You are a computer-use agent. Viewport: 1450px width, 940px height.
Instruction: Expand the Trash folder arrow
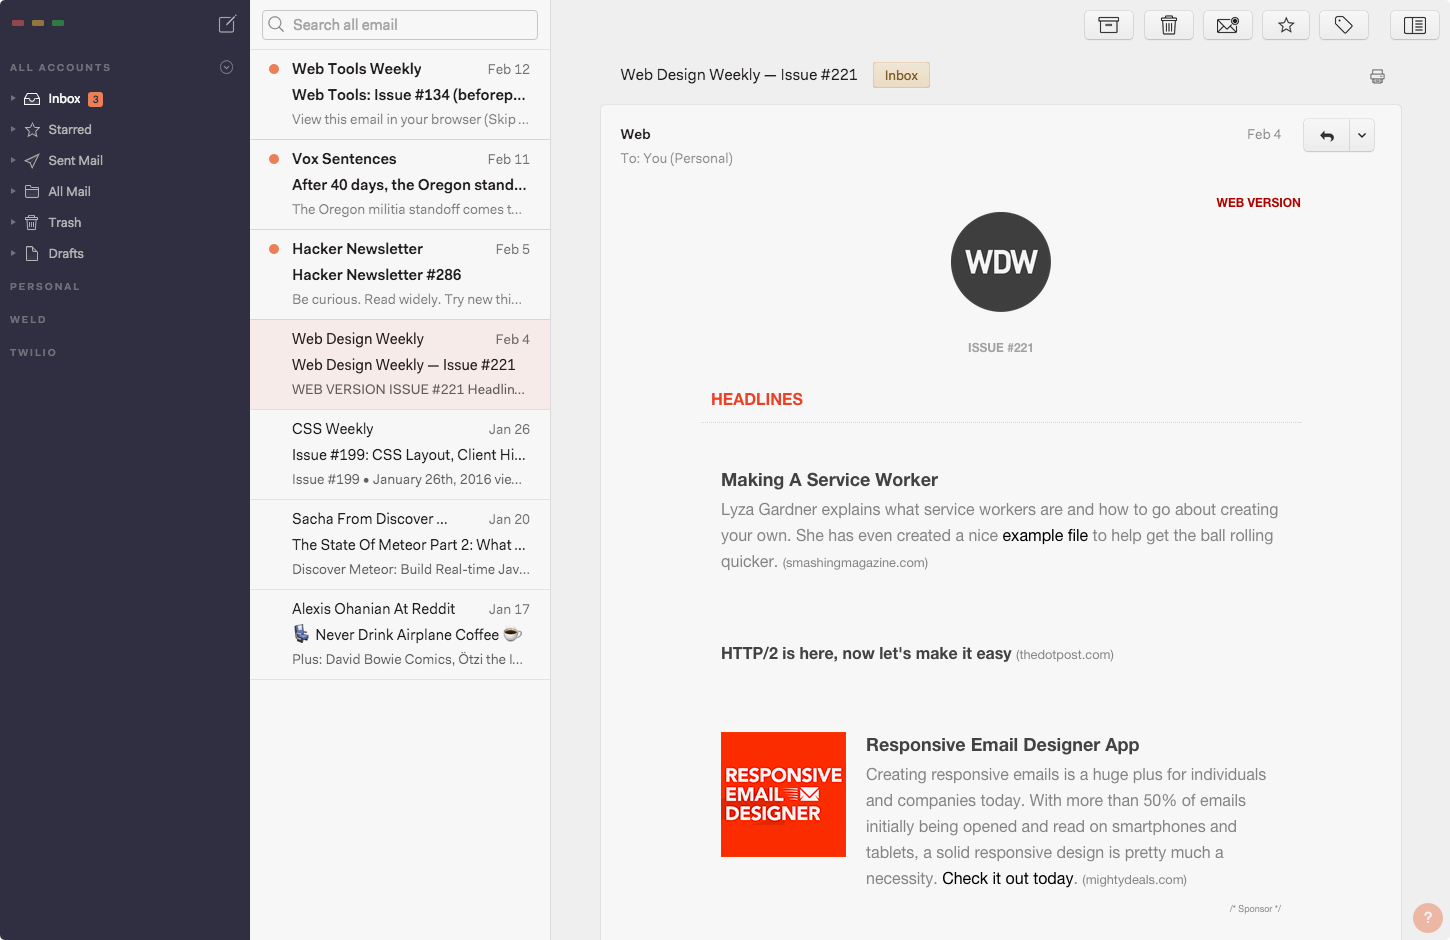[x=13, y=223]
